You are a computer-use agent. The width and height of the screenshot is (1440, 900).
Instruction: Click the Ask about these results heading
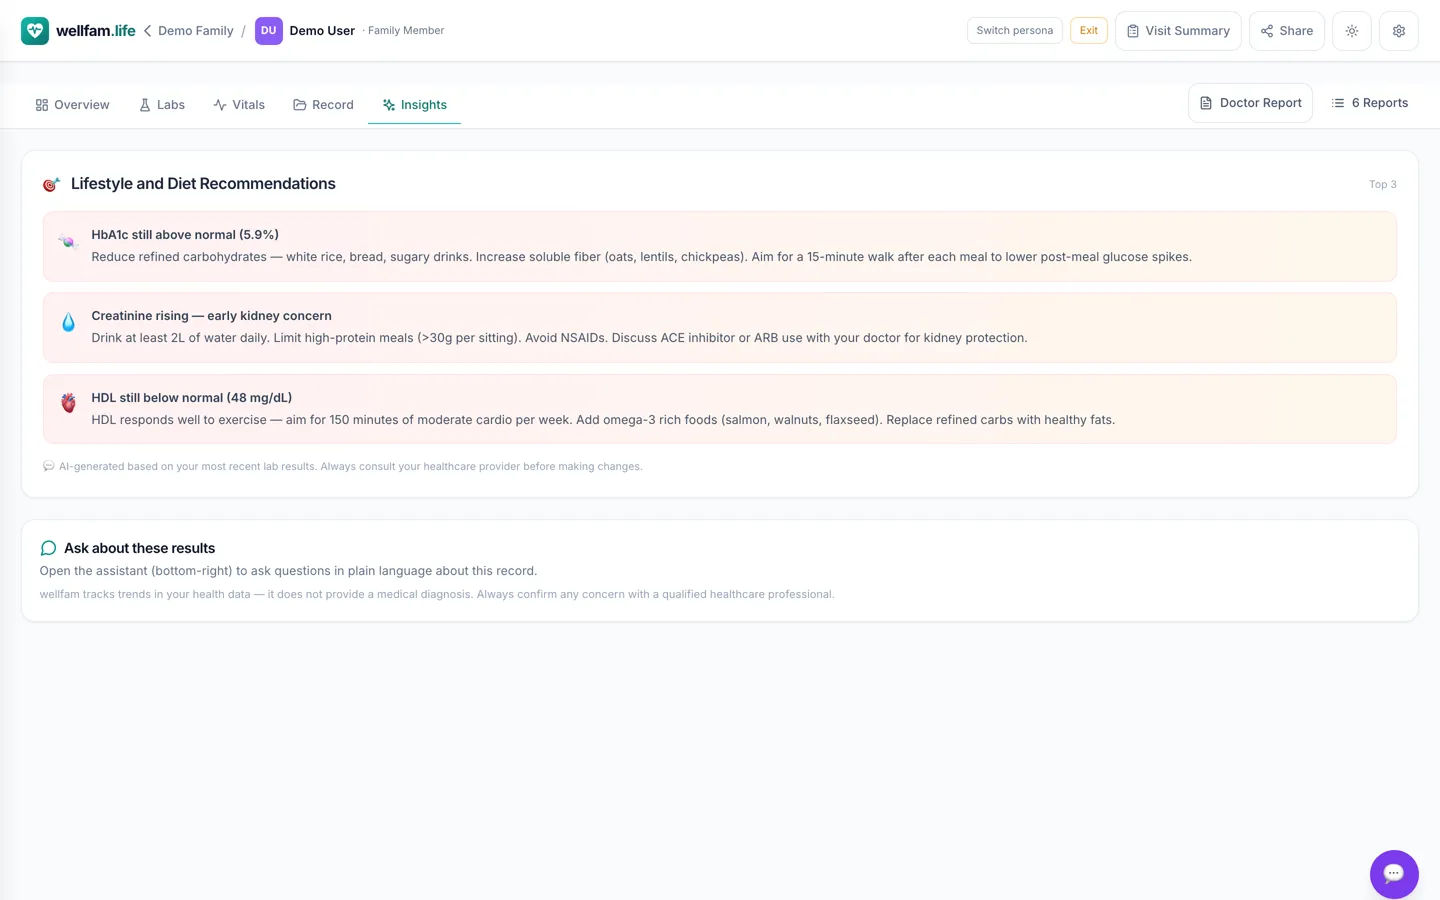coord(139,548)
